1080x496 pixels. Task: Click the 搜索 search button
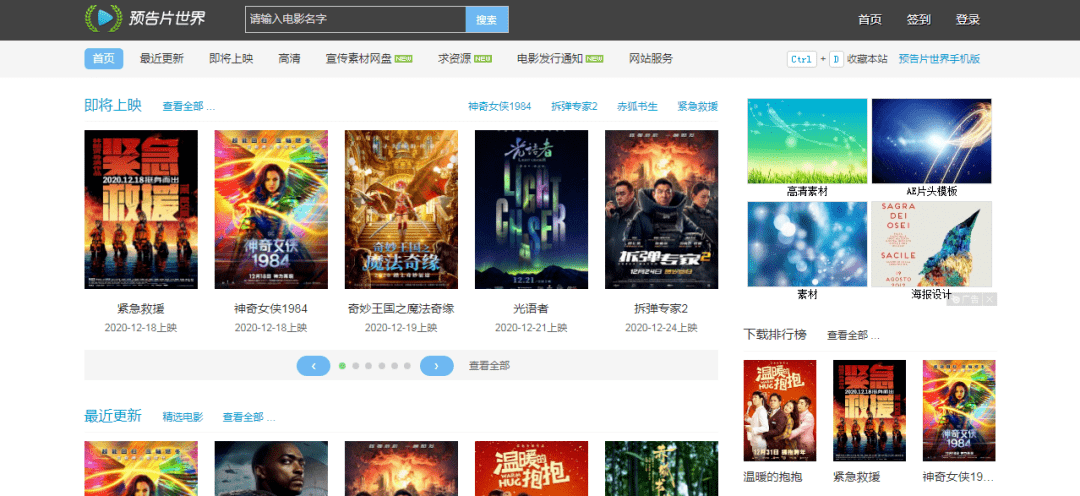487,20
